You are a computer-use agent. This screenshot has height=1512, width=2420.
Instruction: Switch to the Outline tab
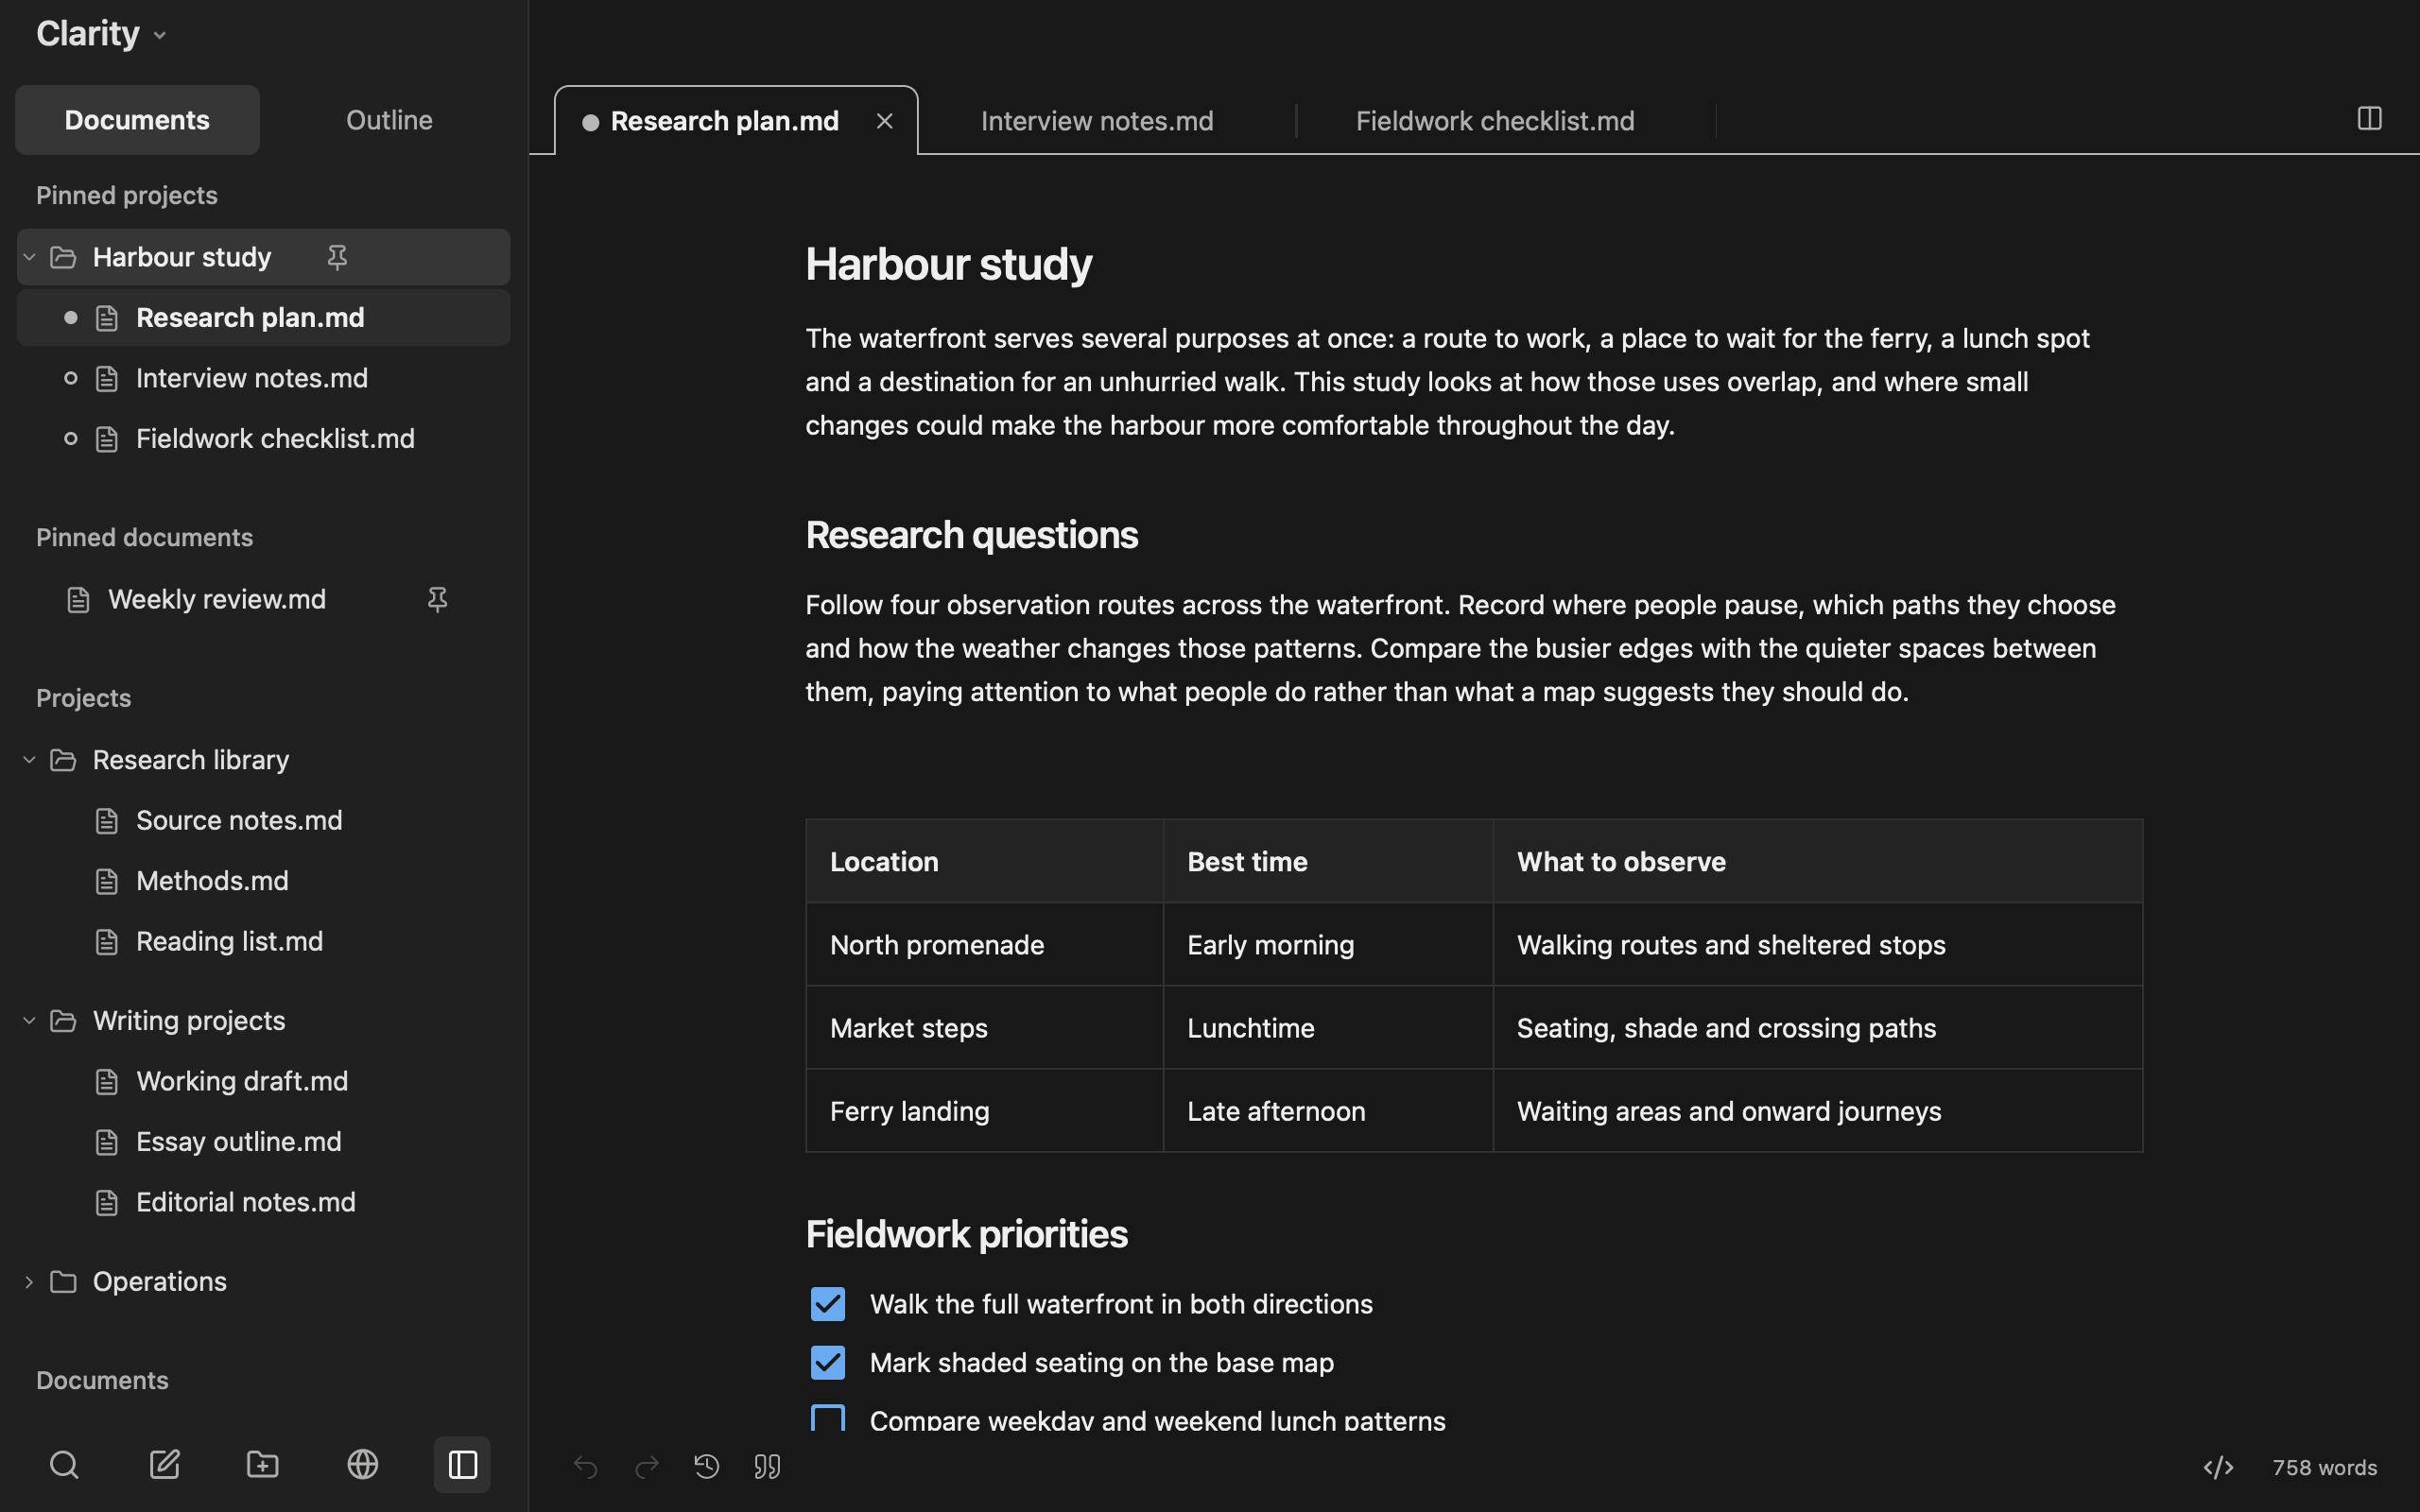(389, 120)
